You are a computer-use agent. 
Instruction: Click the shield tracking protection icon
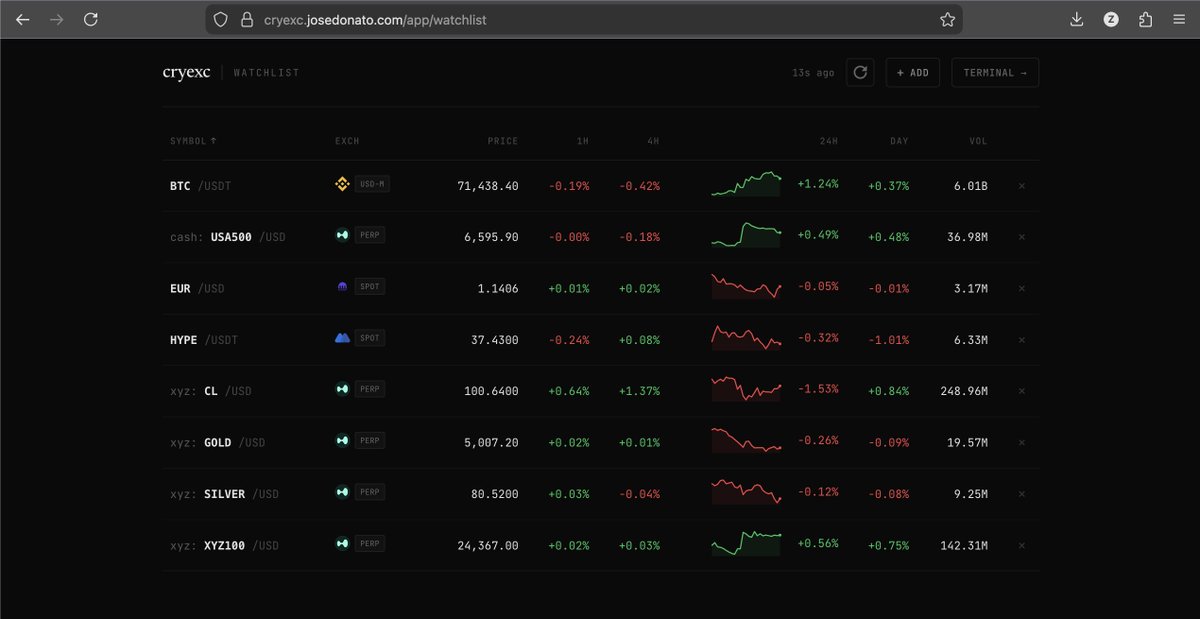coord(220,19)
